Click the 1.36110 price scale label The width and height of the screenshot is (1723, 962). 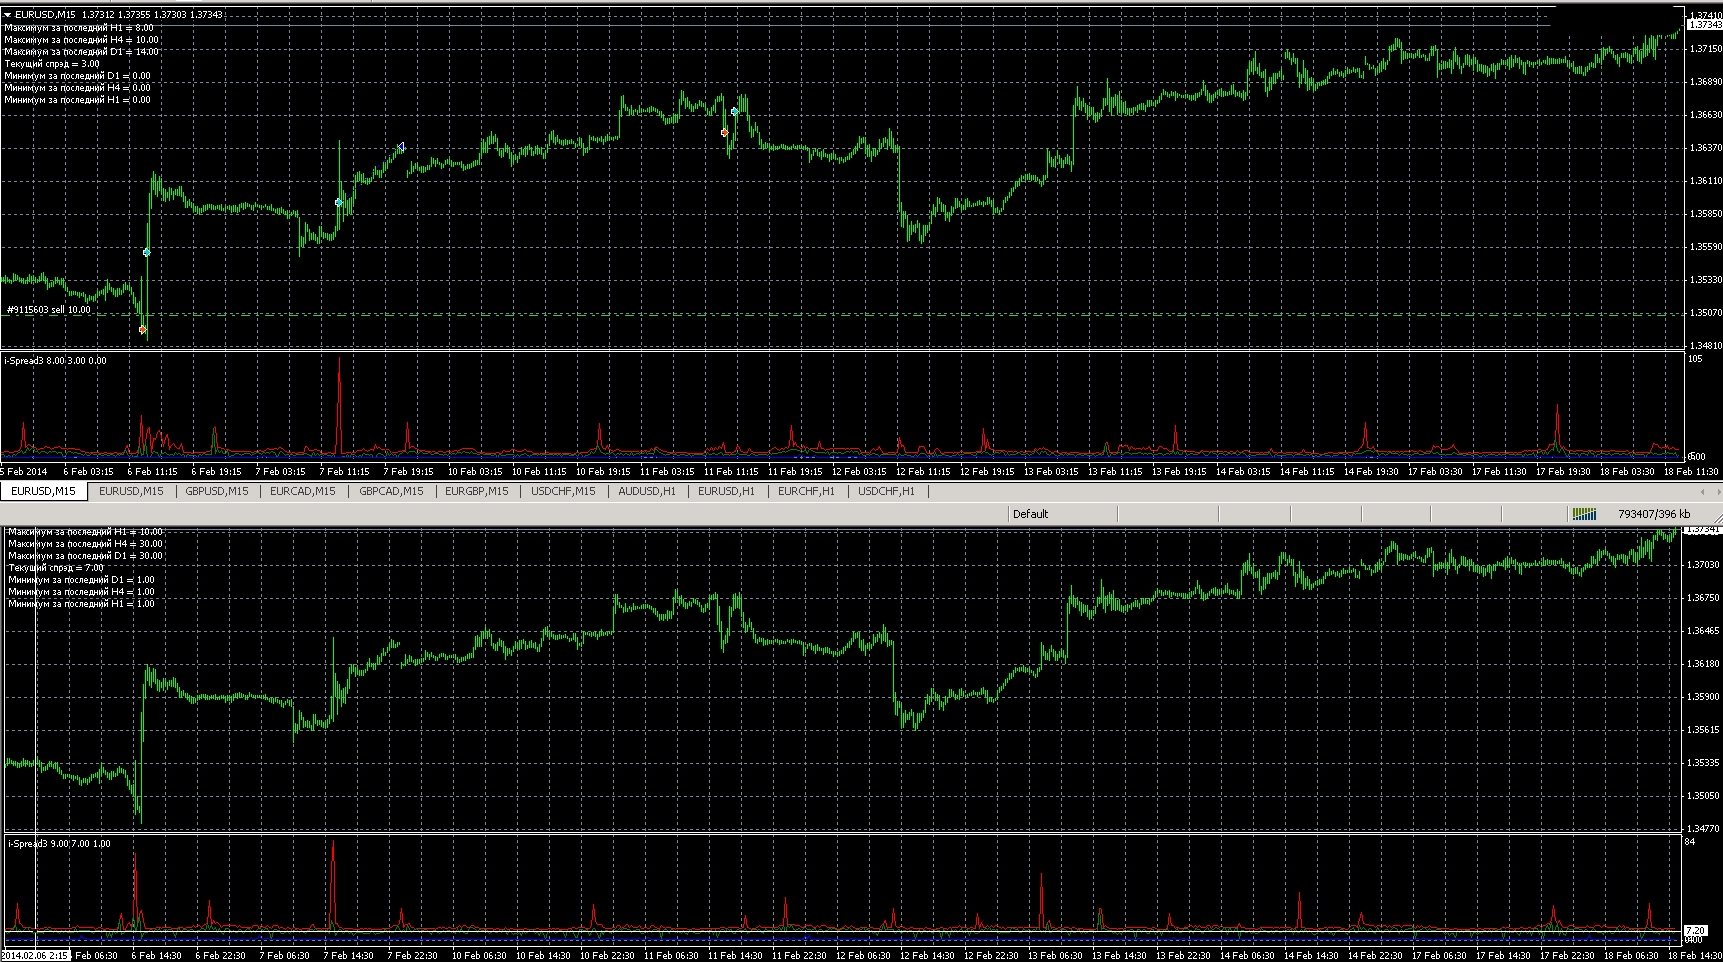[x=1705, y=181]
